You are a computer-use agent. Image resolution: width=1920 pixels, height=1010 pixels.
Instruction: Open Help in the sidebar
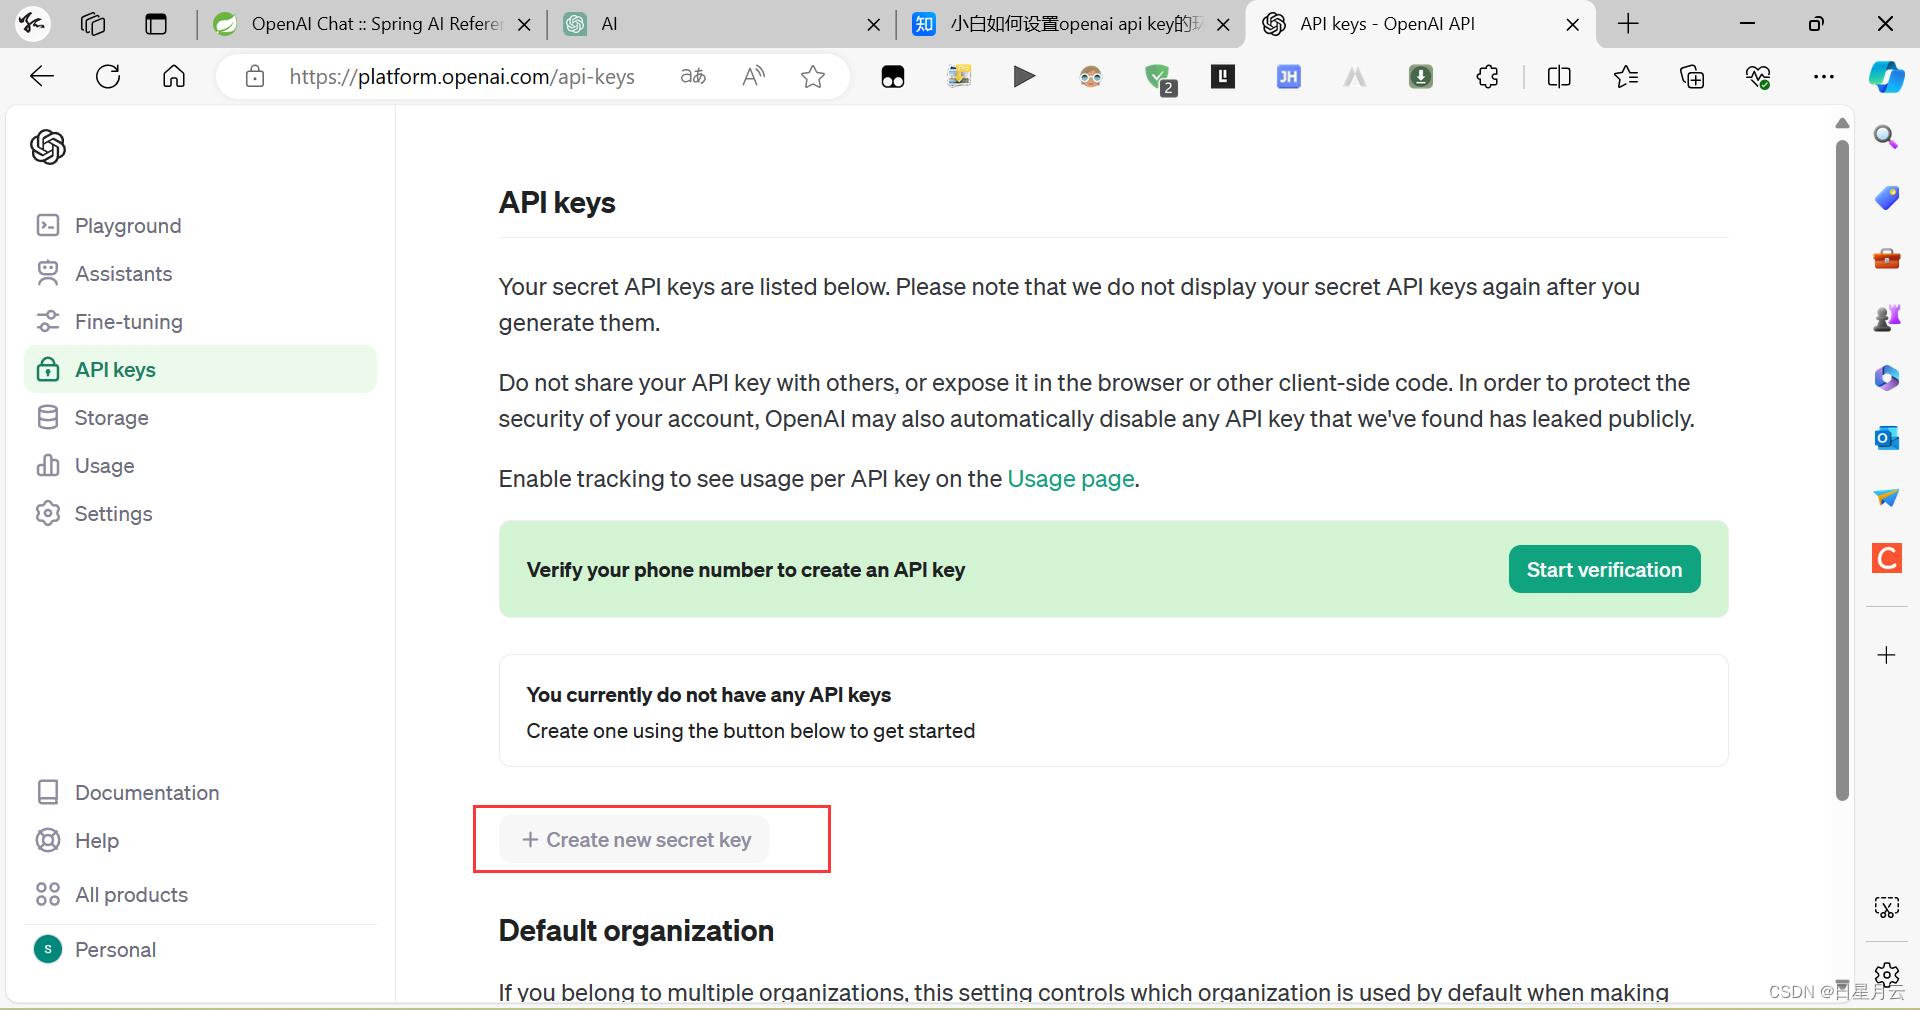(200, 841)
